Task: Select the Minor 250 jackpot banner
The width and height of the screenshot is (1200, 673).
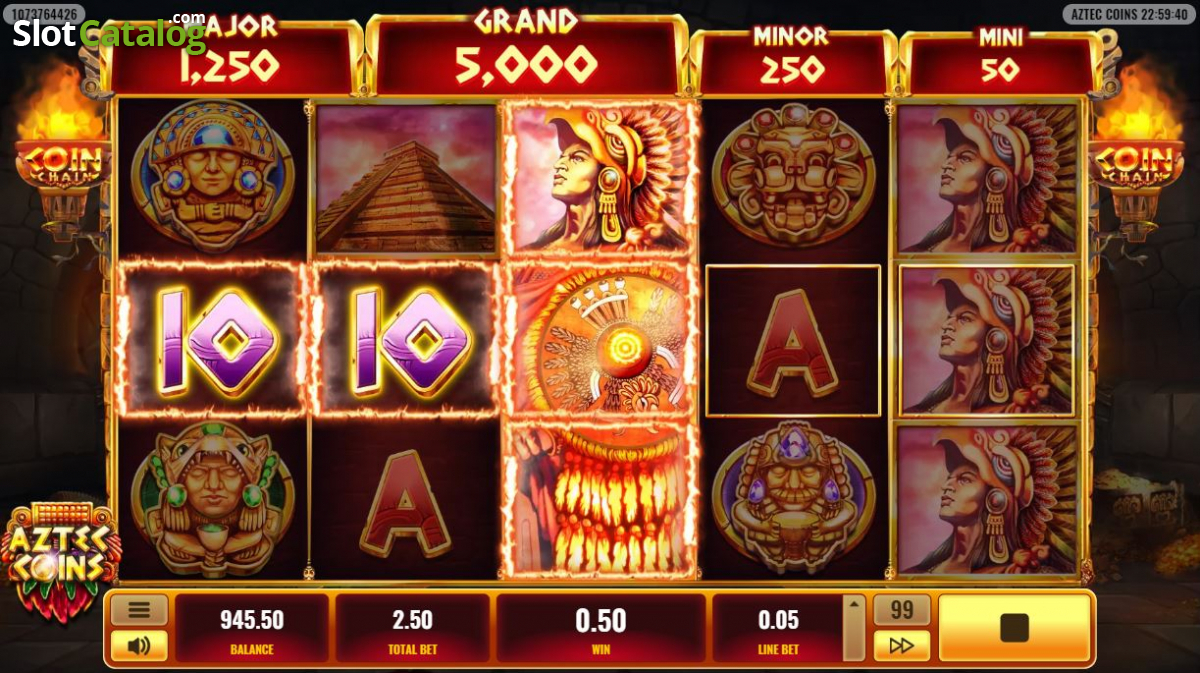Action: (x=790, y=60)
